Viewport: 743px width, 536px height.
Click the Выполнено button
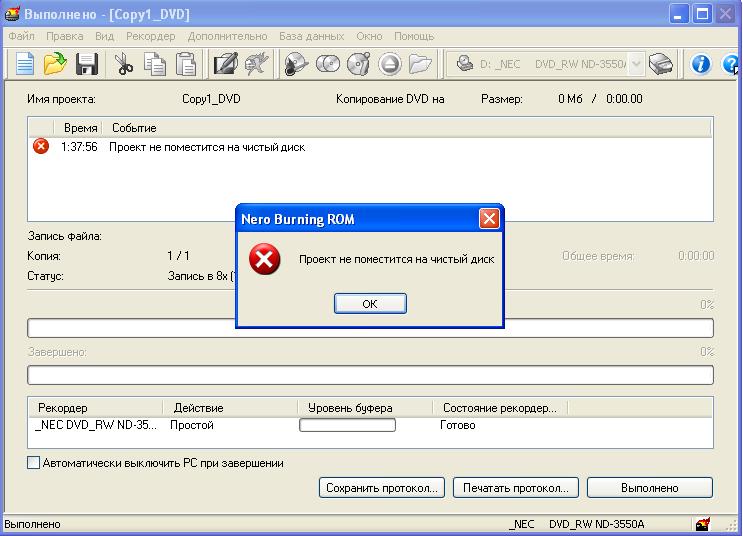coord(649,488)
